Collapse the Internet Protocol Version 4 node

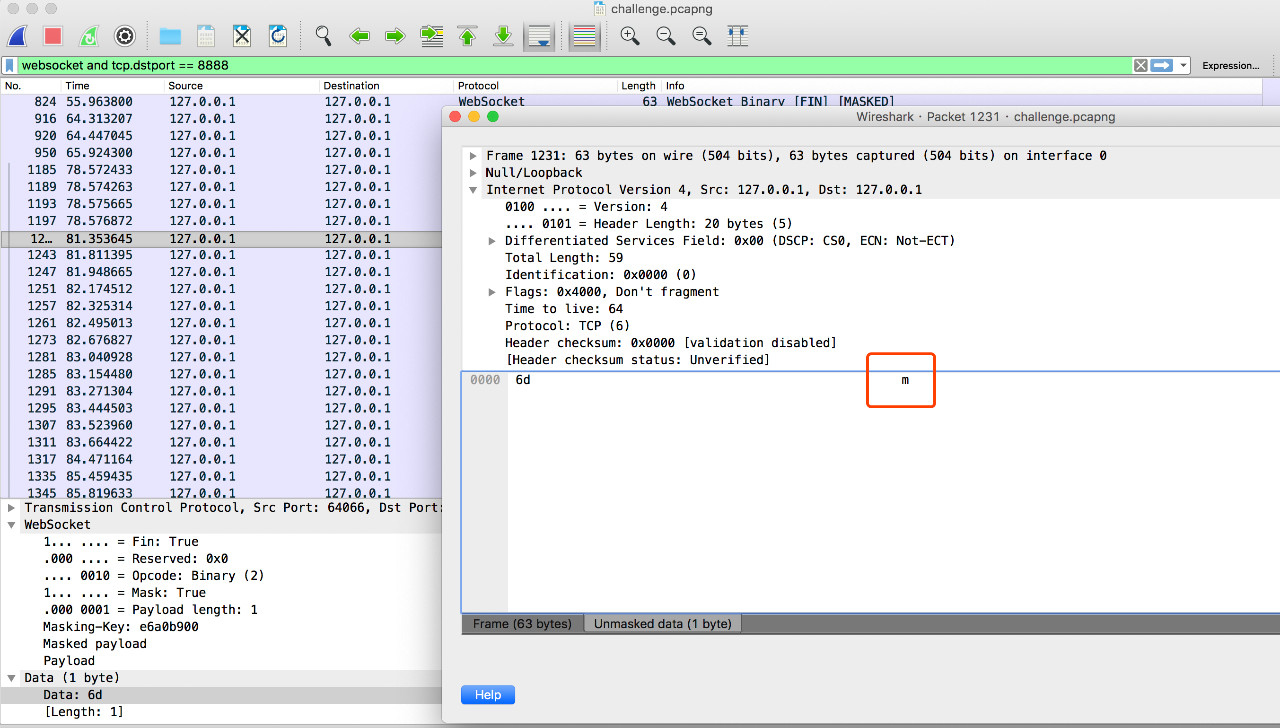coord(473,190)
